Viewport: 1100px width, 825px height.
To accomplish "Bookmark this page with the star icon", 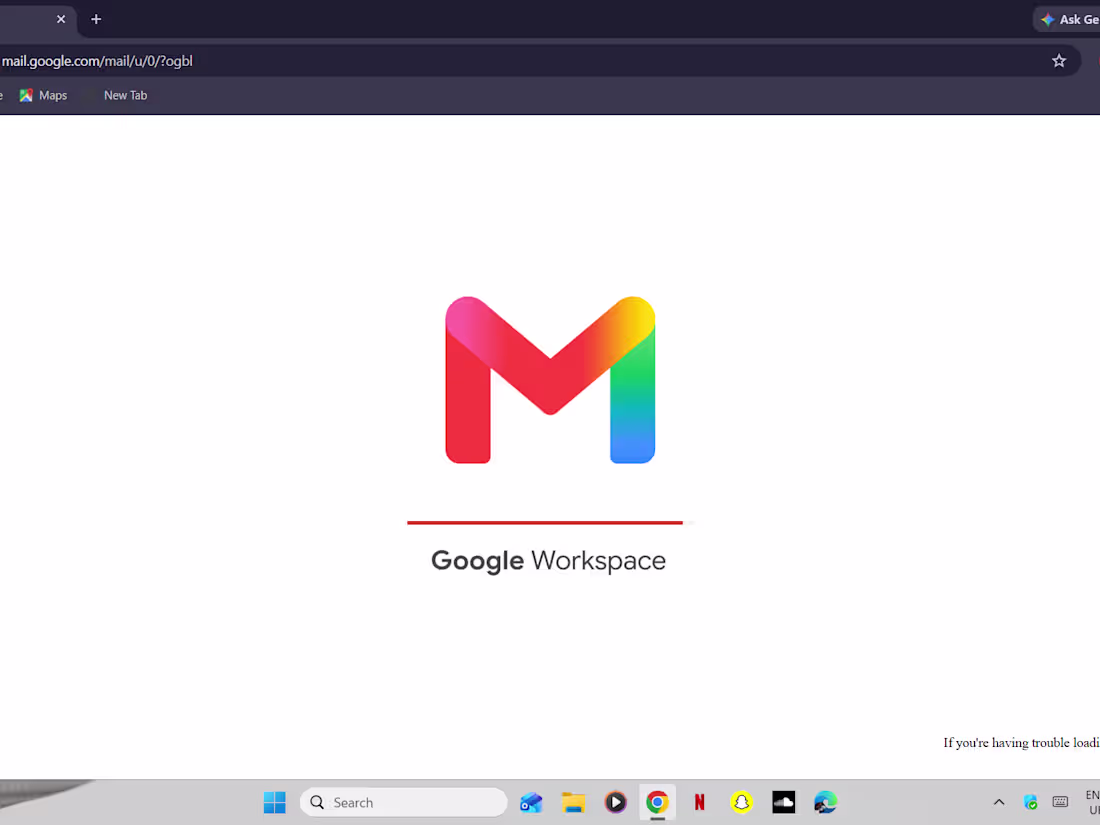I will (1059, 61).
